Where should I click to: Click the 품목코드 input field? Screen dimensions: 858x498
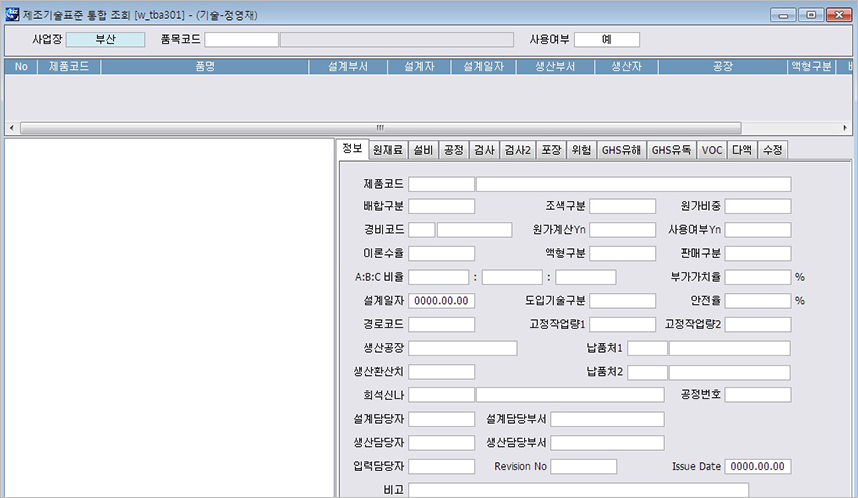point(241,39)
